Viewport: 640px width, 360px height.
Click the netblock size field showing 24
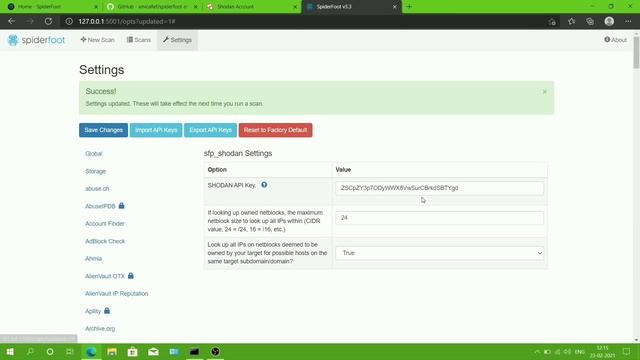[440, 218]
